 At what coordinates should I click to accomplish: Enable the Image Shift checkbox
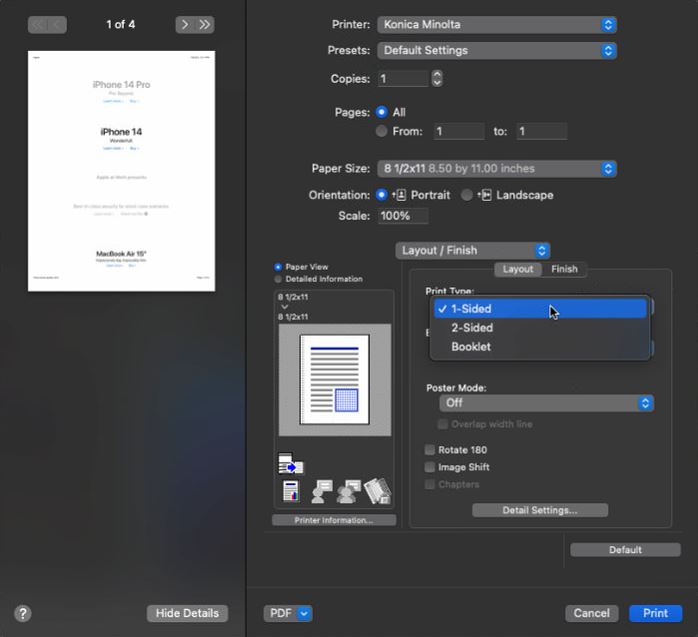point(430,467)
